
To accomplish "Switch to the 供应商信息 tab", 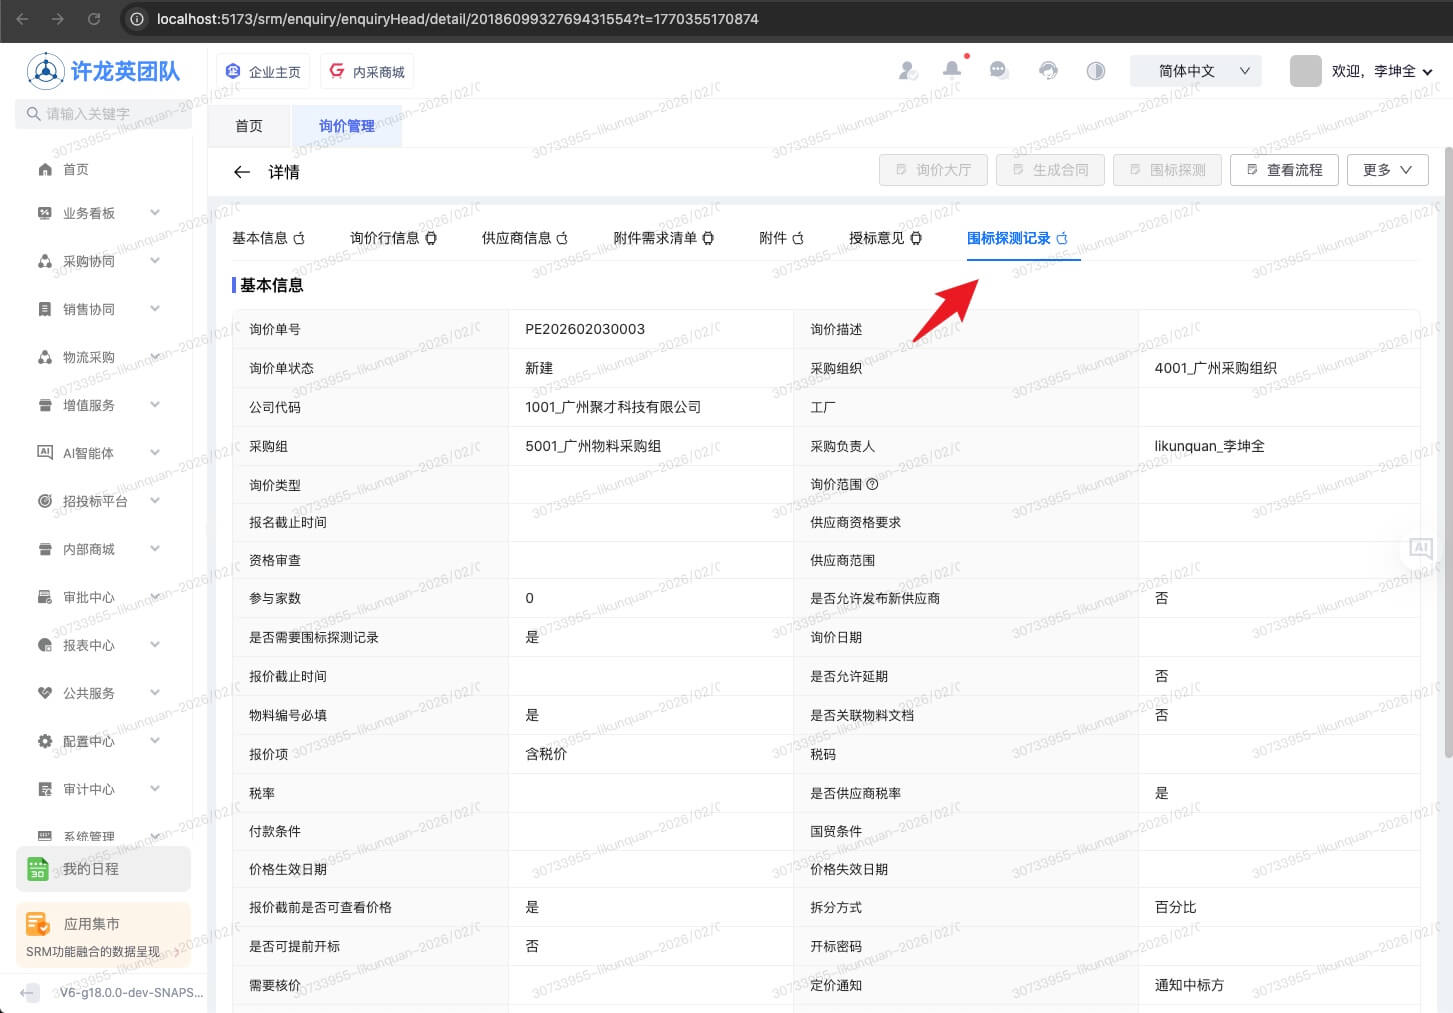I will (524, 238).
